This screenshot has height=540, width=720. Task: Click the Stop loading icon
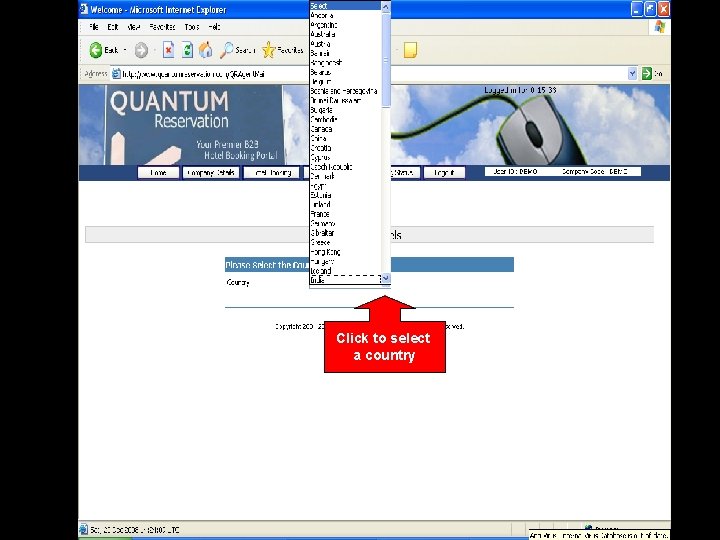[169, 50]
